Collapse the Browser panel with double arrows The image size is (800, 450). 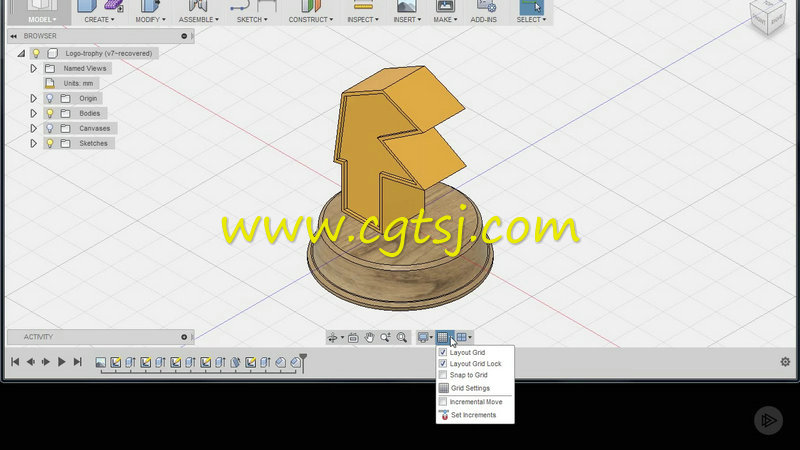[x=13, y=36]
